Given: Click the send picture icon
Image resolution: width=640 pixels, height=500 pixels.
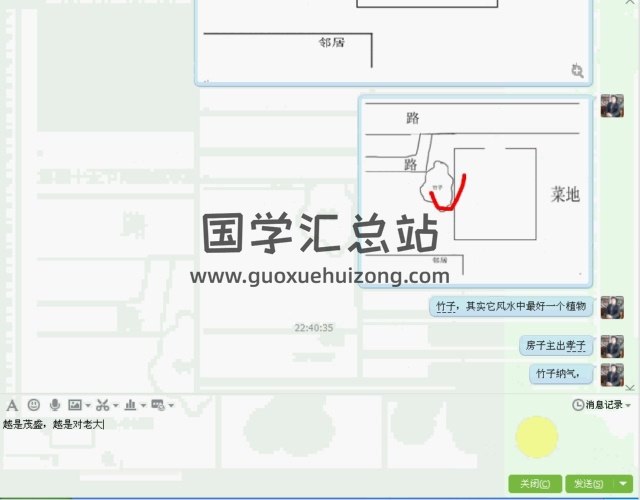Looking at the screenshot, I should point(75,405).
